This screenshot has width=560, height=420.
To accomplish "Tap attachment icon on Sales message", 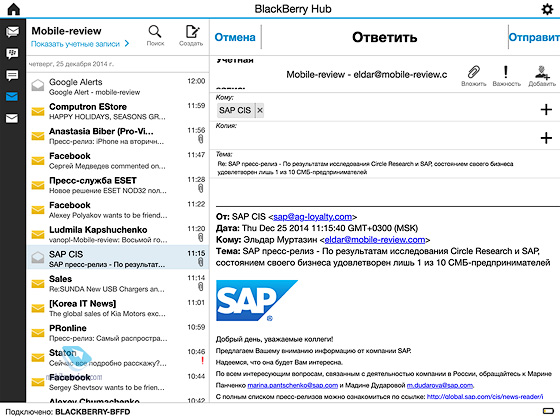I will [x=201, y=286].
